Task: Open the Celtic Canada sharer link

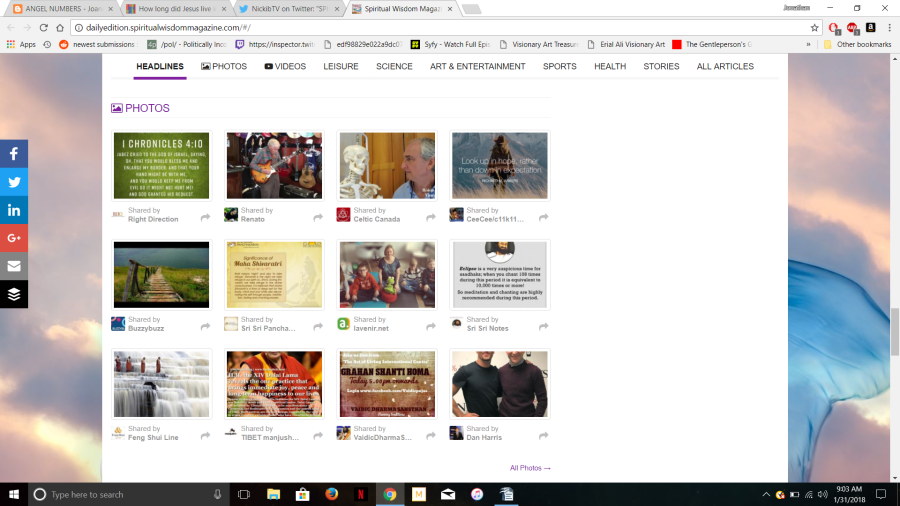Action: pyautogui.click(x=377, y=219)
